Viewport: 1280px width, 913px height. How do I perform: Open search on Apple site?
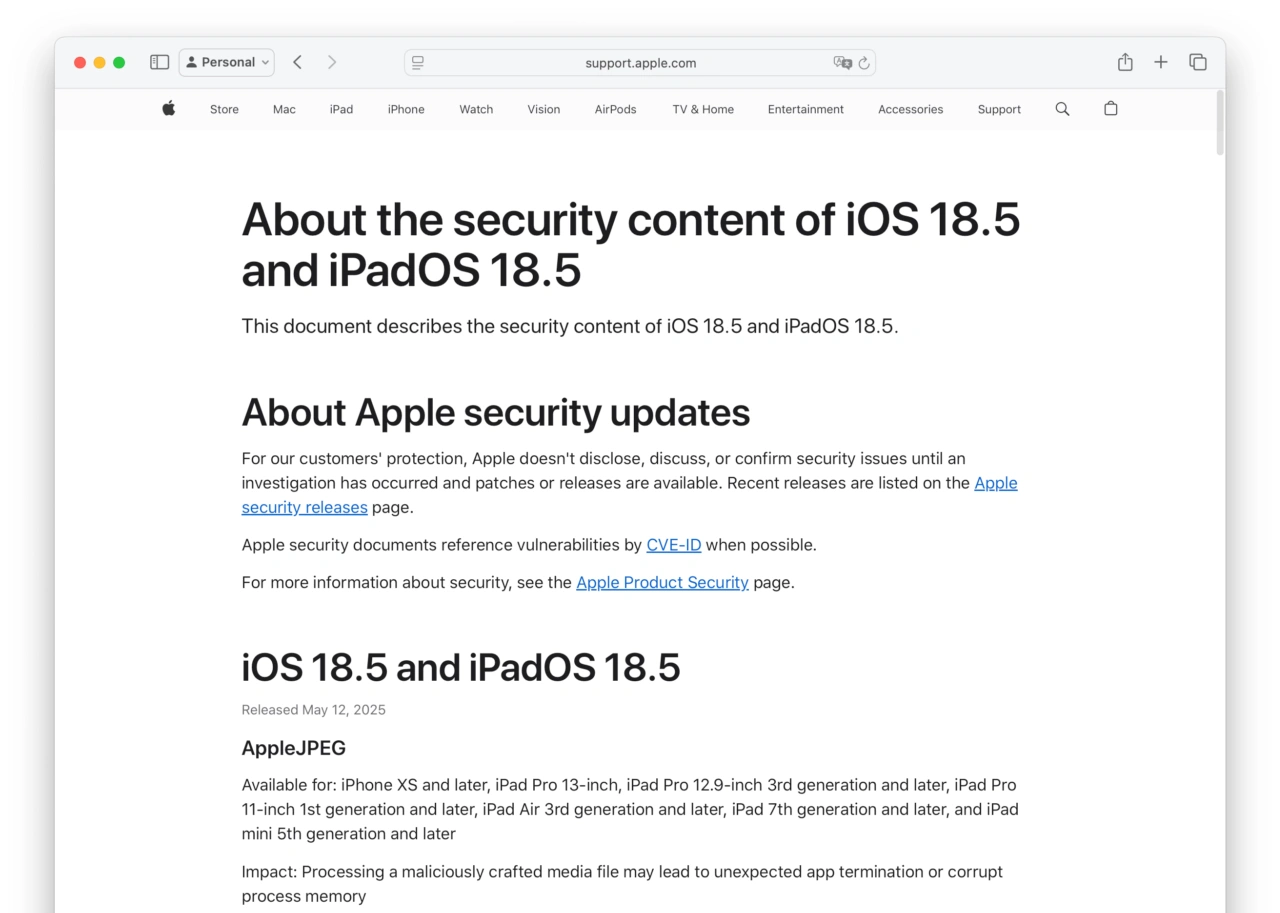click(x=1062, y=109)
